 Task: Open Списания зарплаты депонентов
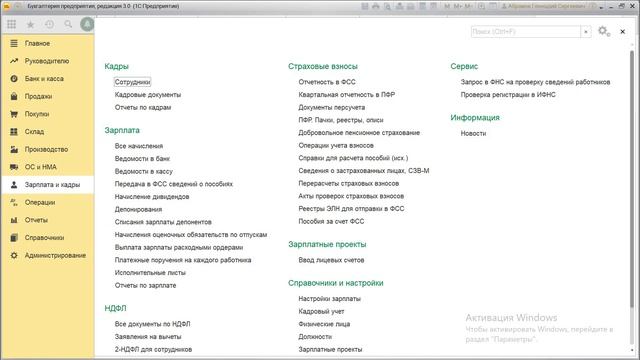(163, 222)
